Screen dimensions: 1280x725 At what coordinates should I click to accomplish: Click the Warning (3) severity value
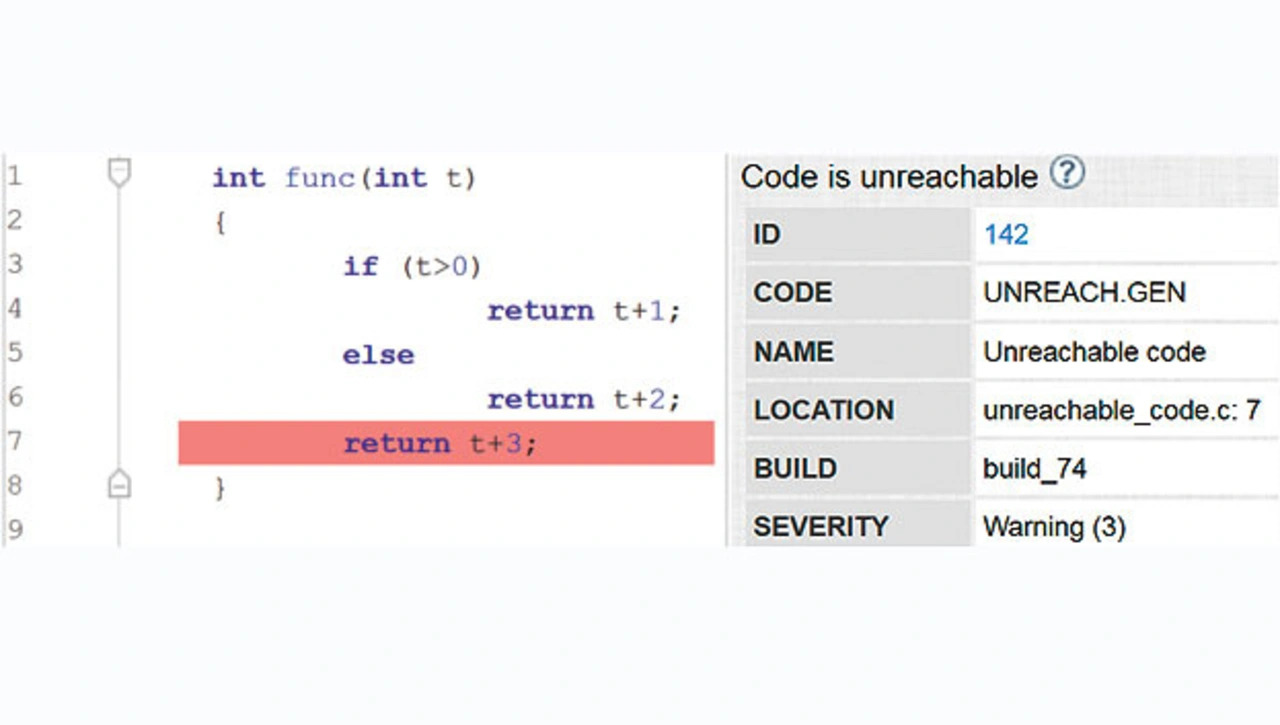point(1054,526)
